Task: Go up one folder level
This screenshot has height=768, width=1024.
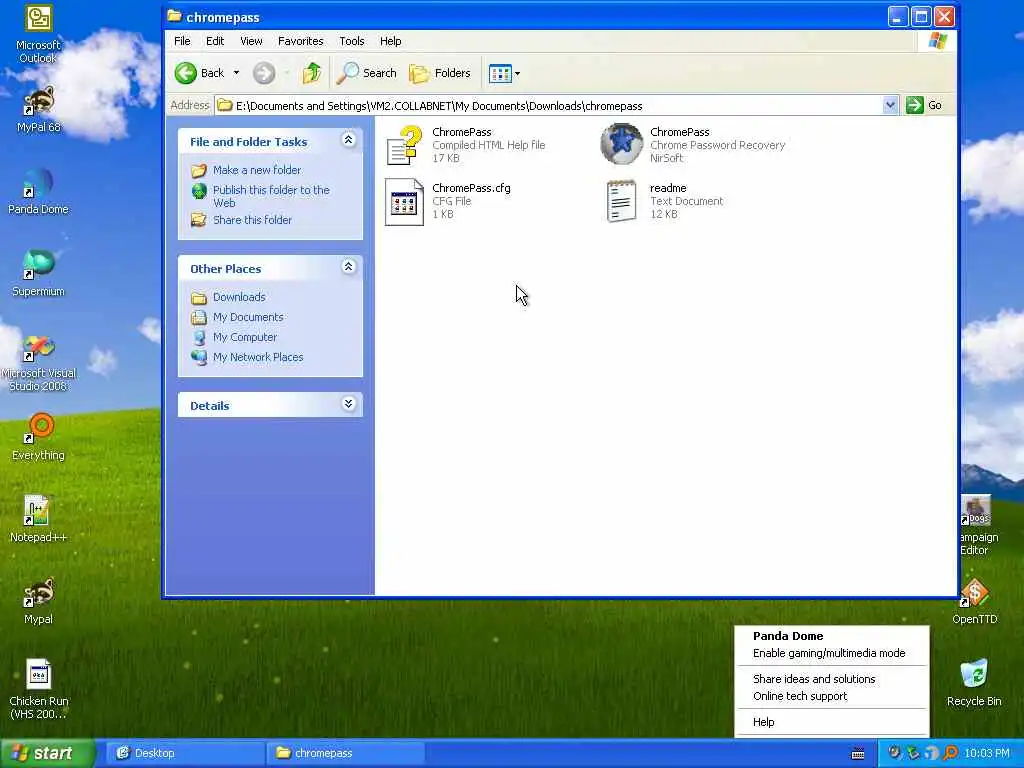Action: point(312,73)
